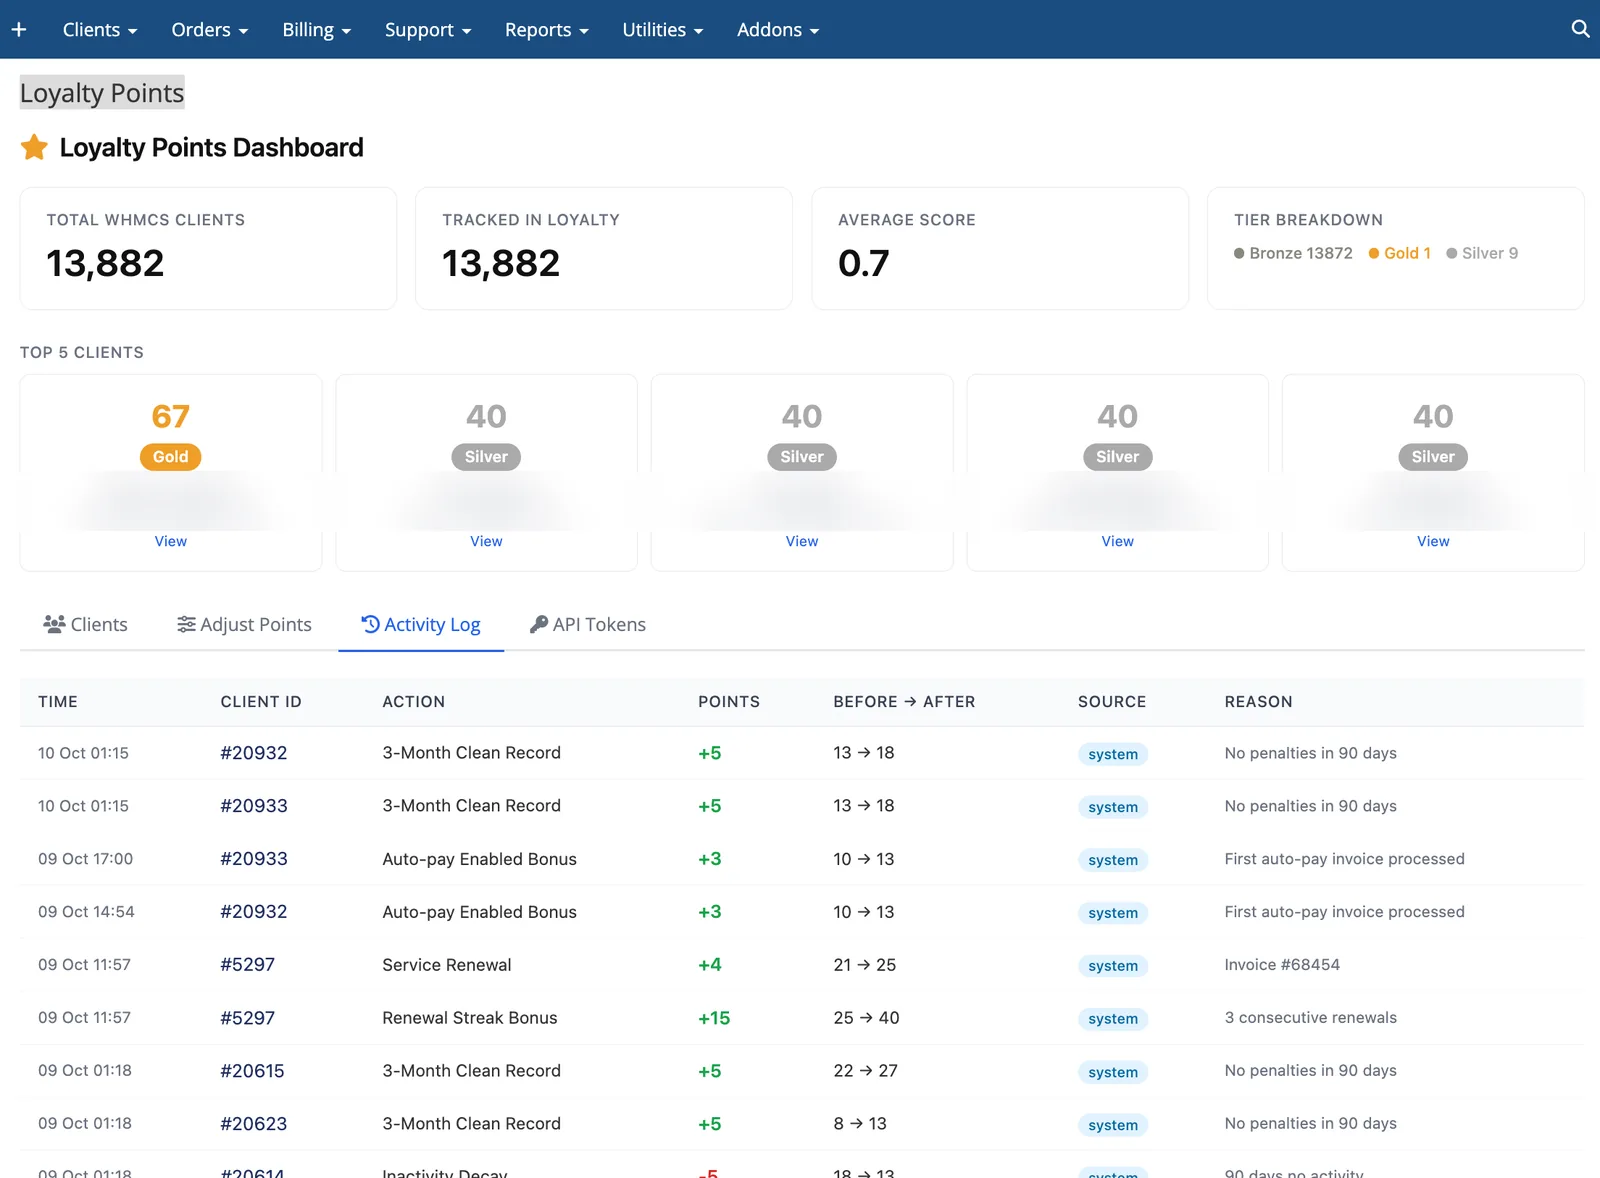Click the 25 → 40 score change

click(867, 1018)
